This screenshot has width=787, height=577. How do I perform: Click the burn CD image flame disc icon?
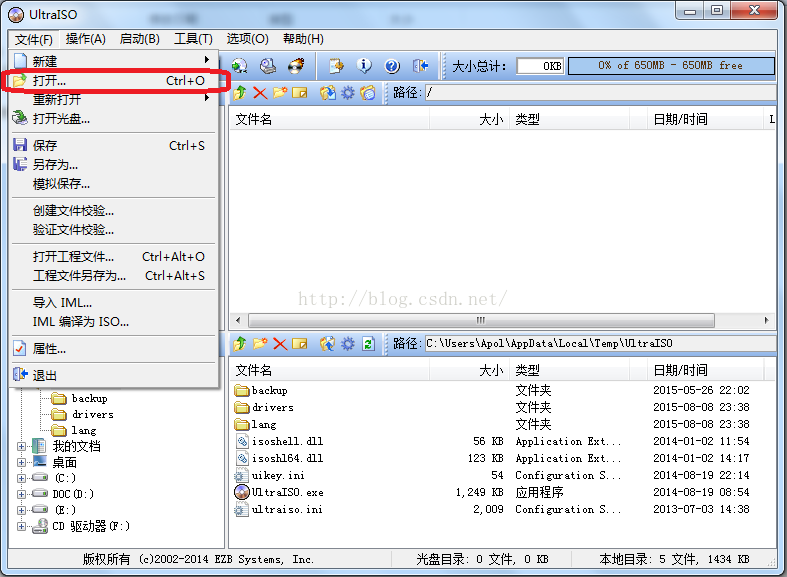click(x=296, y=66)
